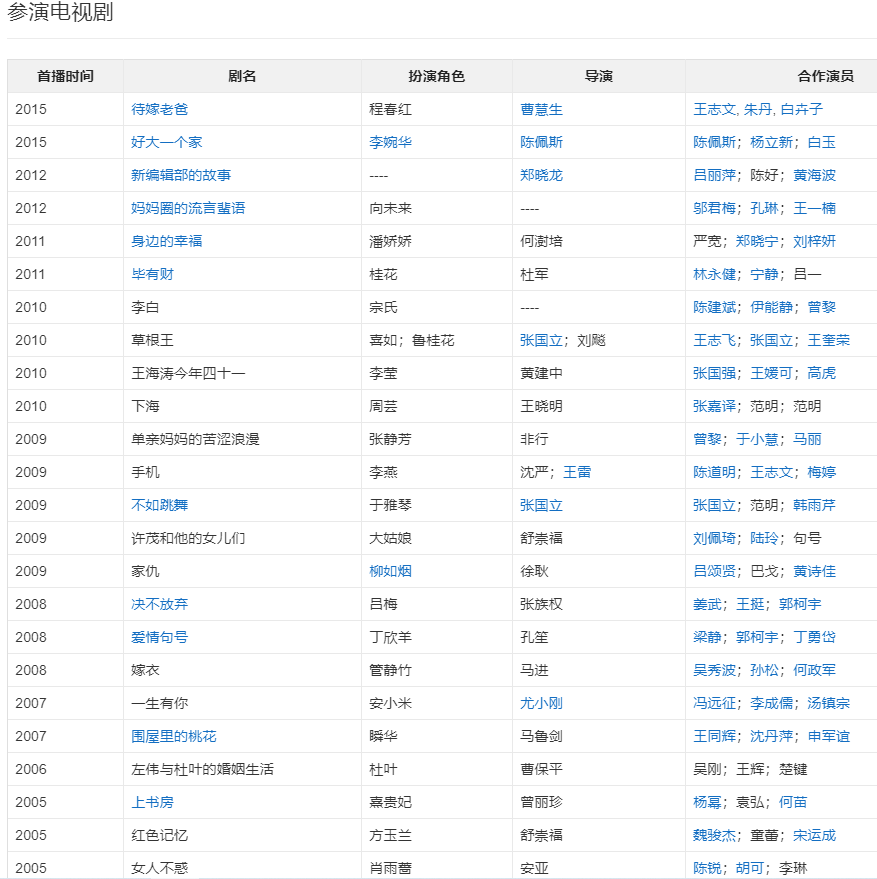Image resolution: width=877 pixels, height=879 pixels.
Task: Open co-star 朱丹 link
Action: (758, 109)
